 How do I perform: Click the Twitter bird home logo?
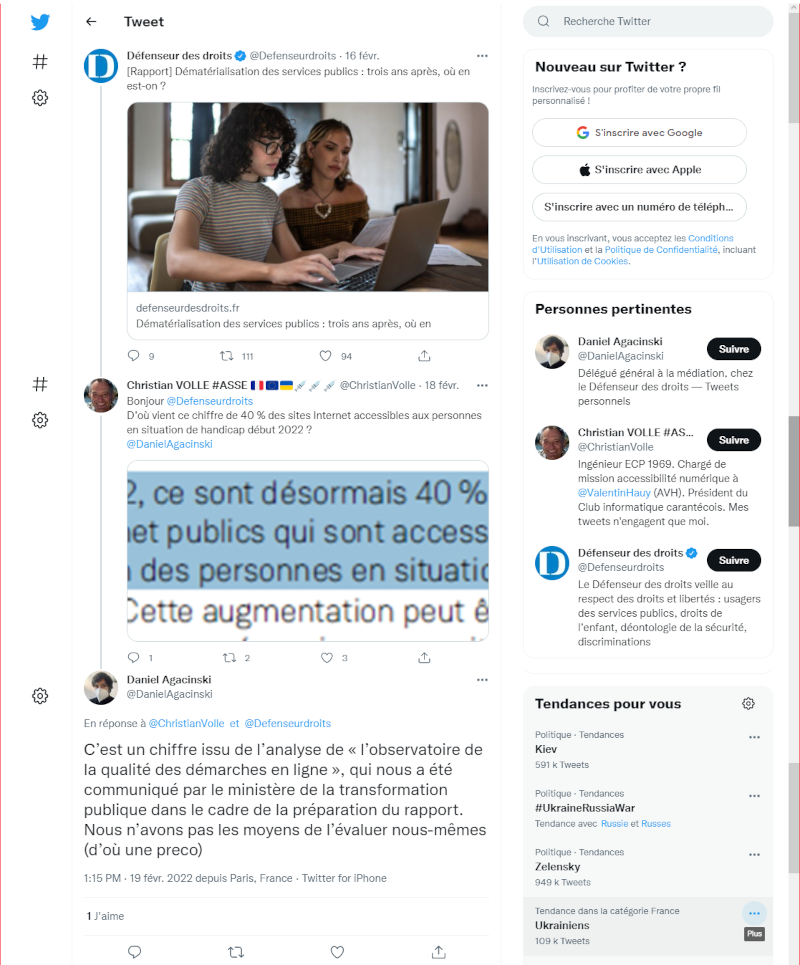(40, 22)
